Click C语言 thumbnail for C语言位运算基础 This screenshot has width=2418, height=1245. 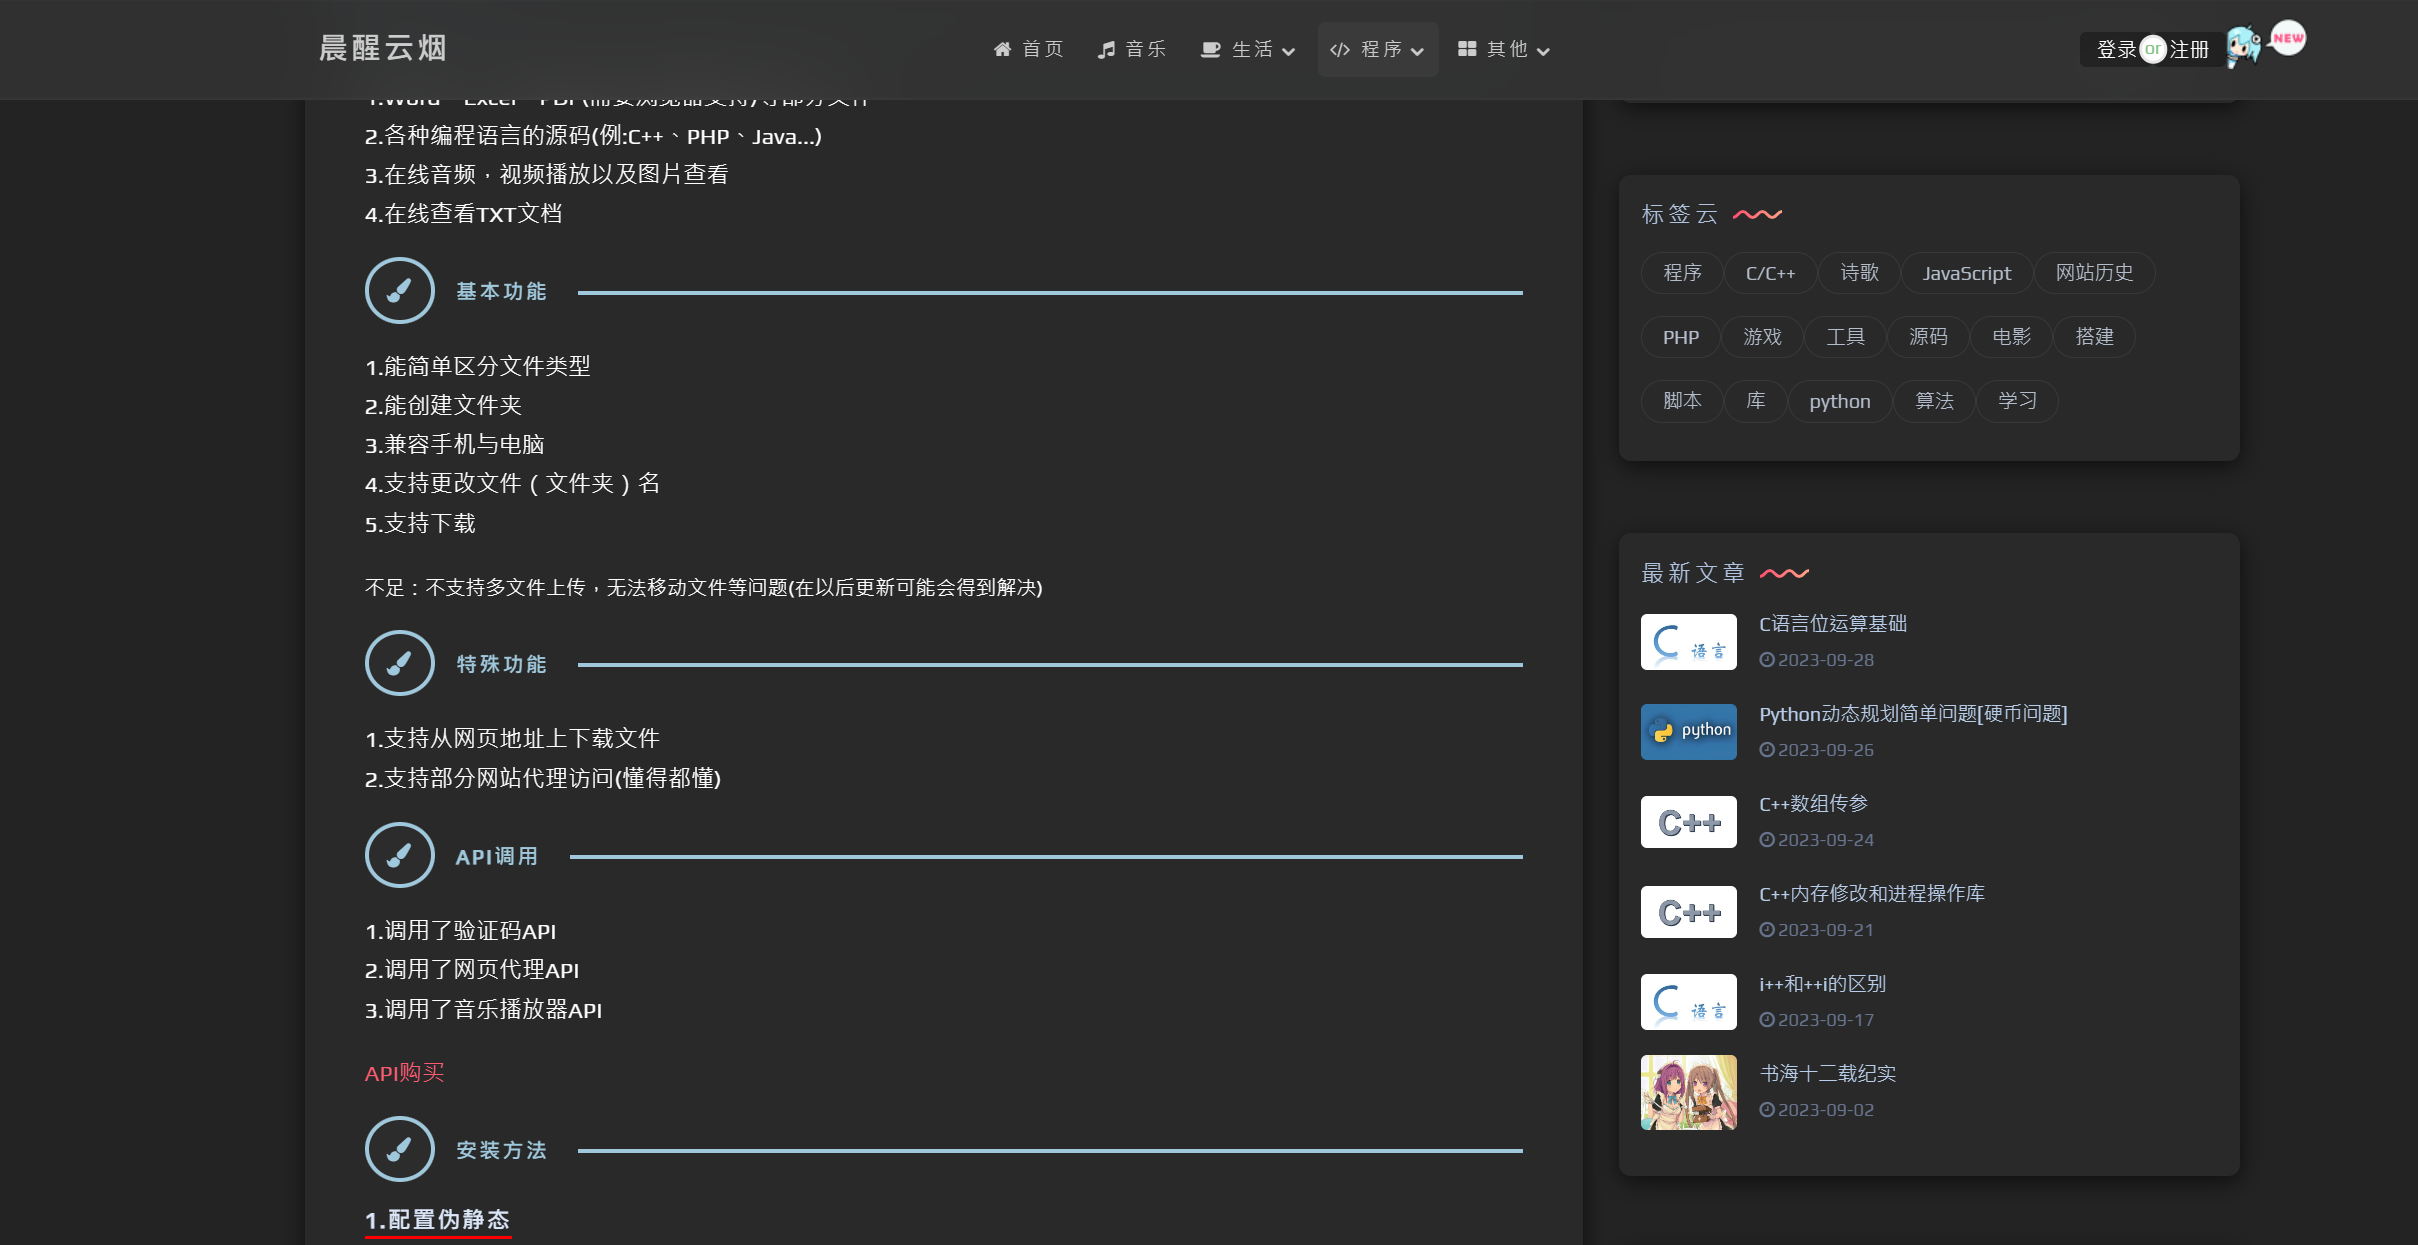1689,642
